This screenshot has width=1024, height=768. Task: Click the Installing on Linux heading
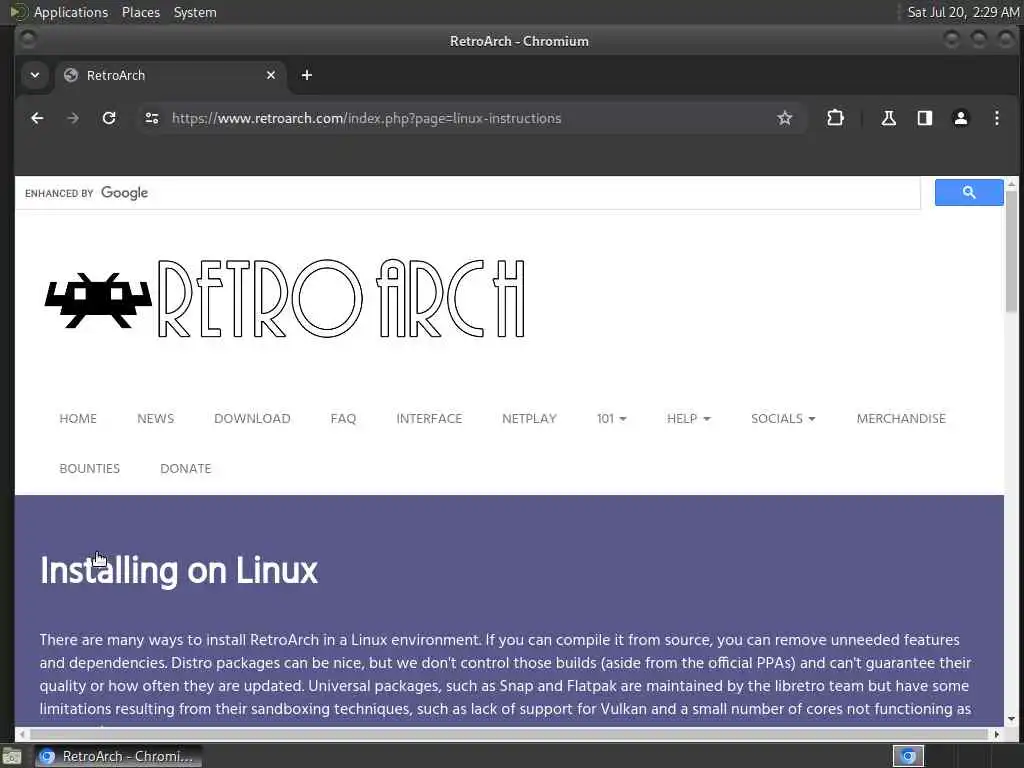pyautogui.click(x=179, y=571)
